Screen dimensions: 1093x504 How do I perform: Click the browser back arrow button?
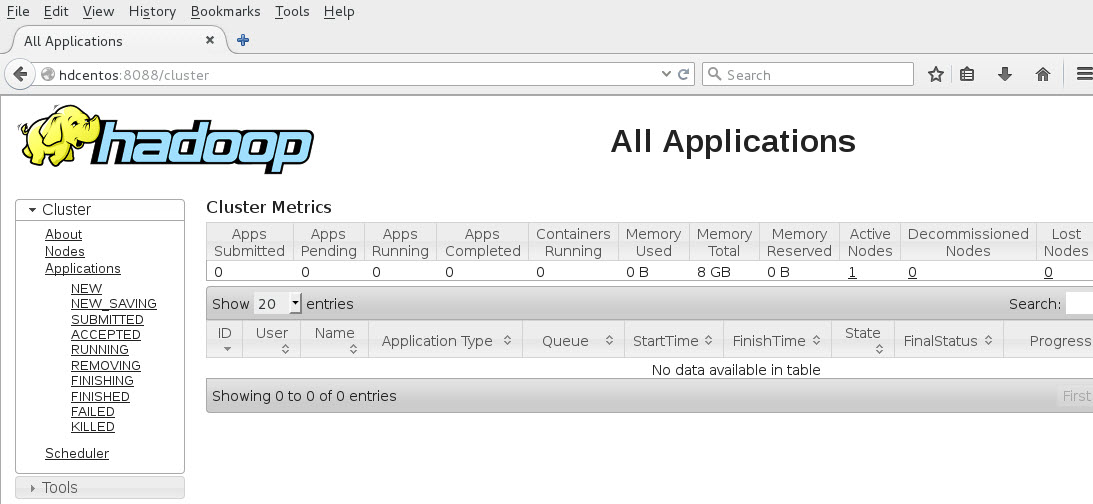[x=20, y=75]
